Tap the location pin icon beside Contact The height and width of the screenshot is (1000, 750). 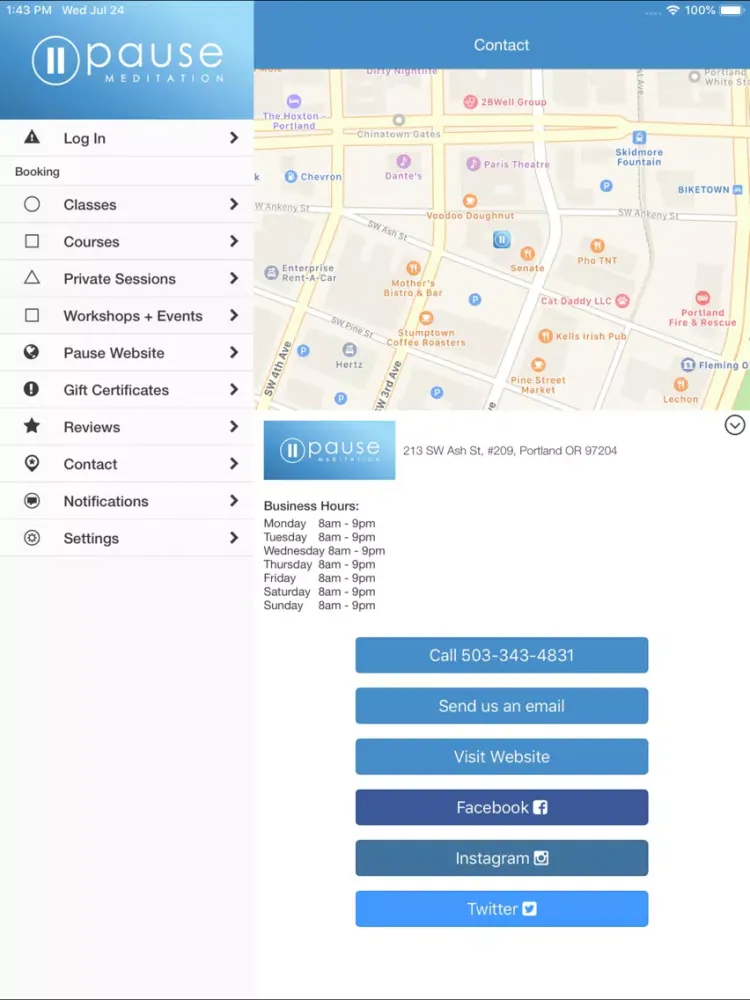[x=31, y=464]
